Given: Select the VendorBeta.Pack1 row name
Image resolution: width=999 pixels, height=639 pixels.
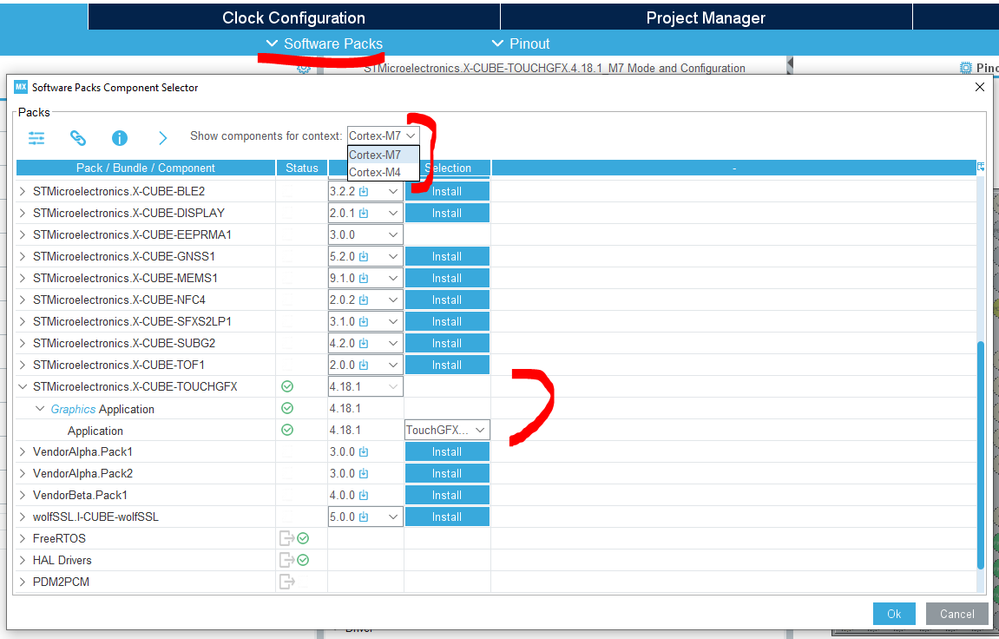Looking at the screenshot, I should point(80,495).
